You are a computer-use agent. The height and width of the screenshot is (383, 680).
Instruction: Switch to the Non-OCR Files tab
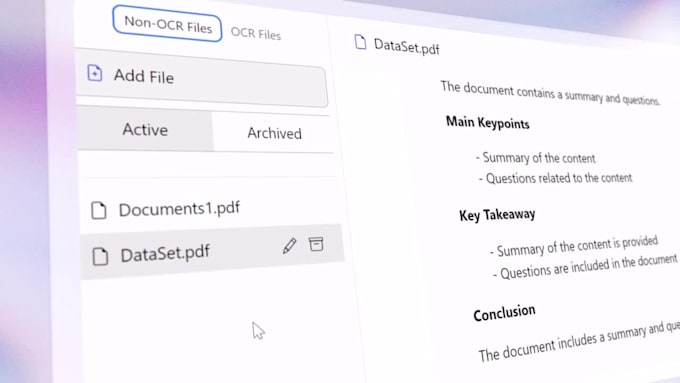tap(167, 24)
